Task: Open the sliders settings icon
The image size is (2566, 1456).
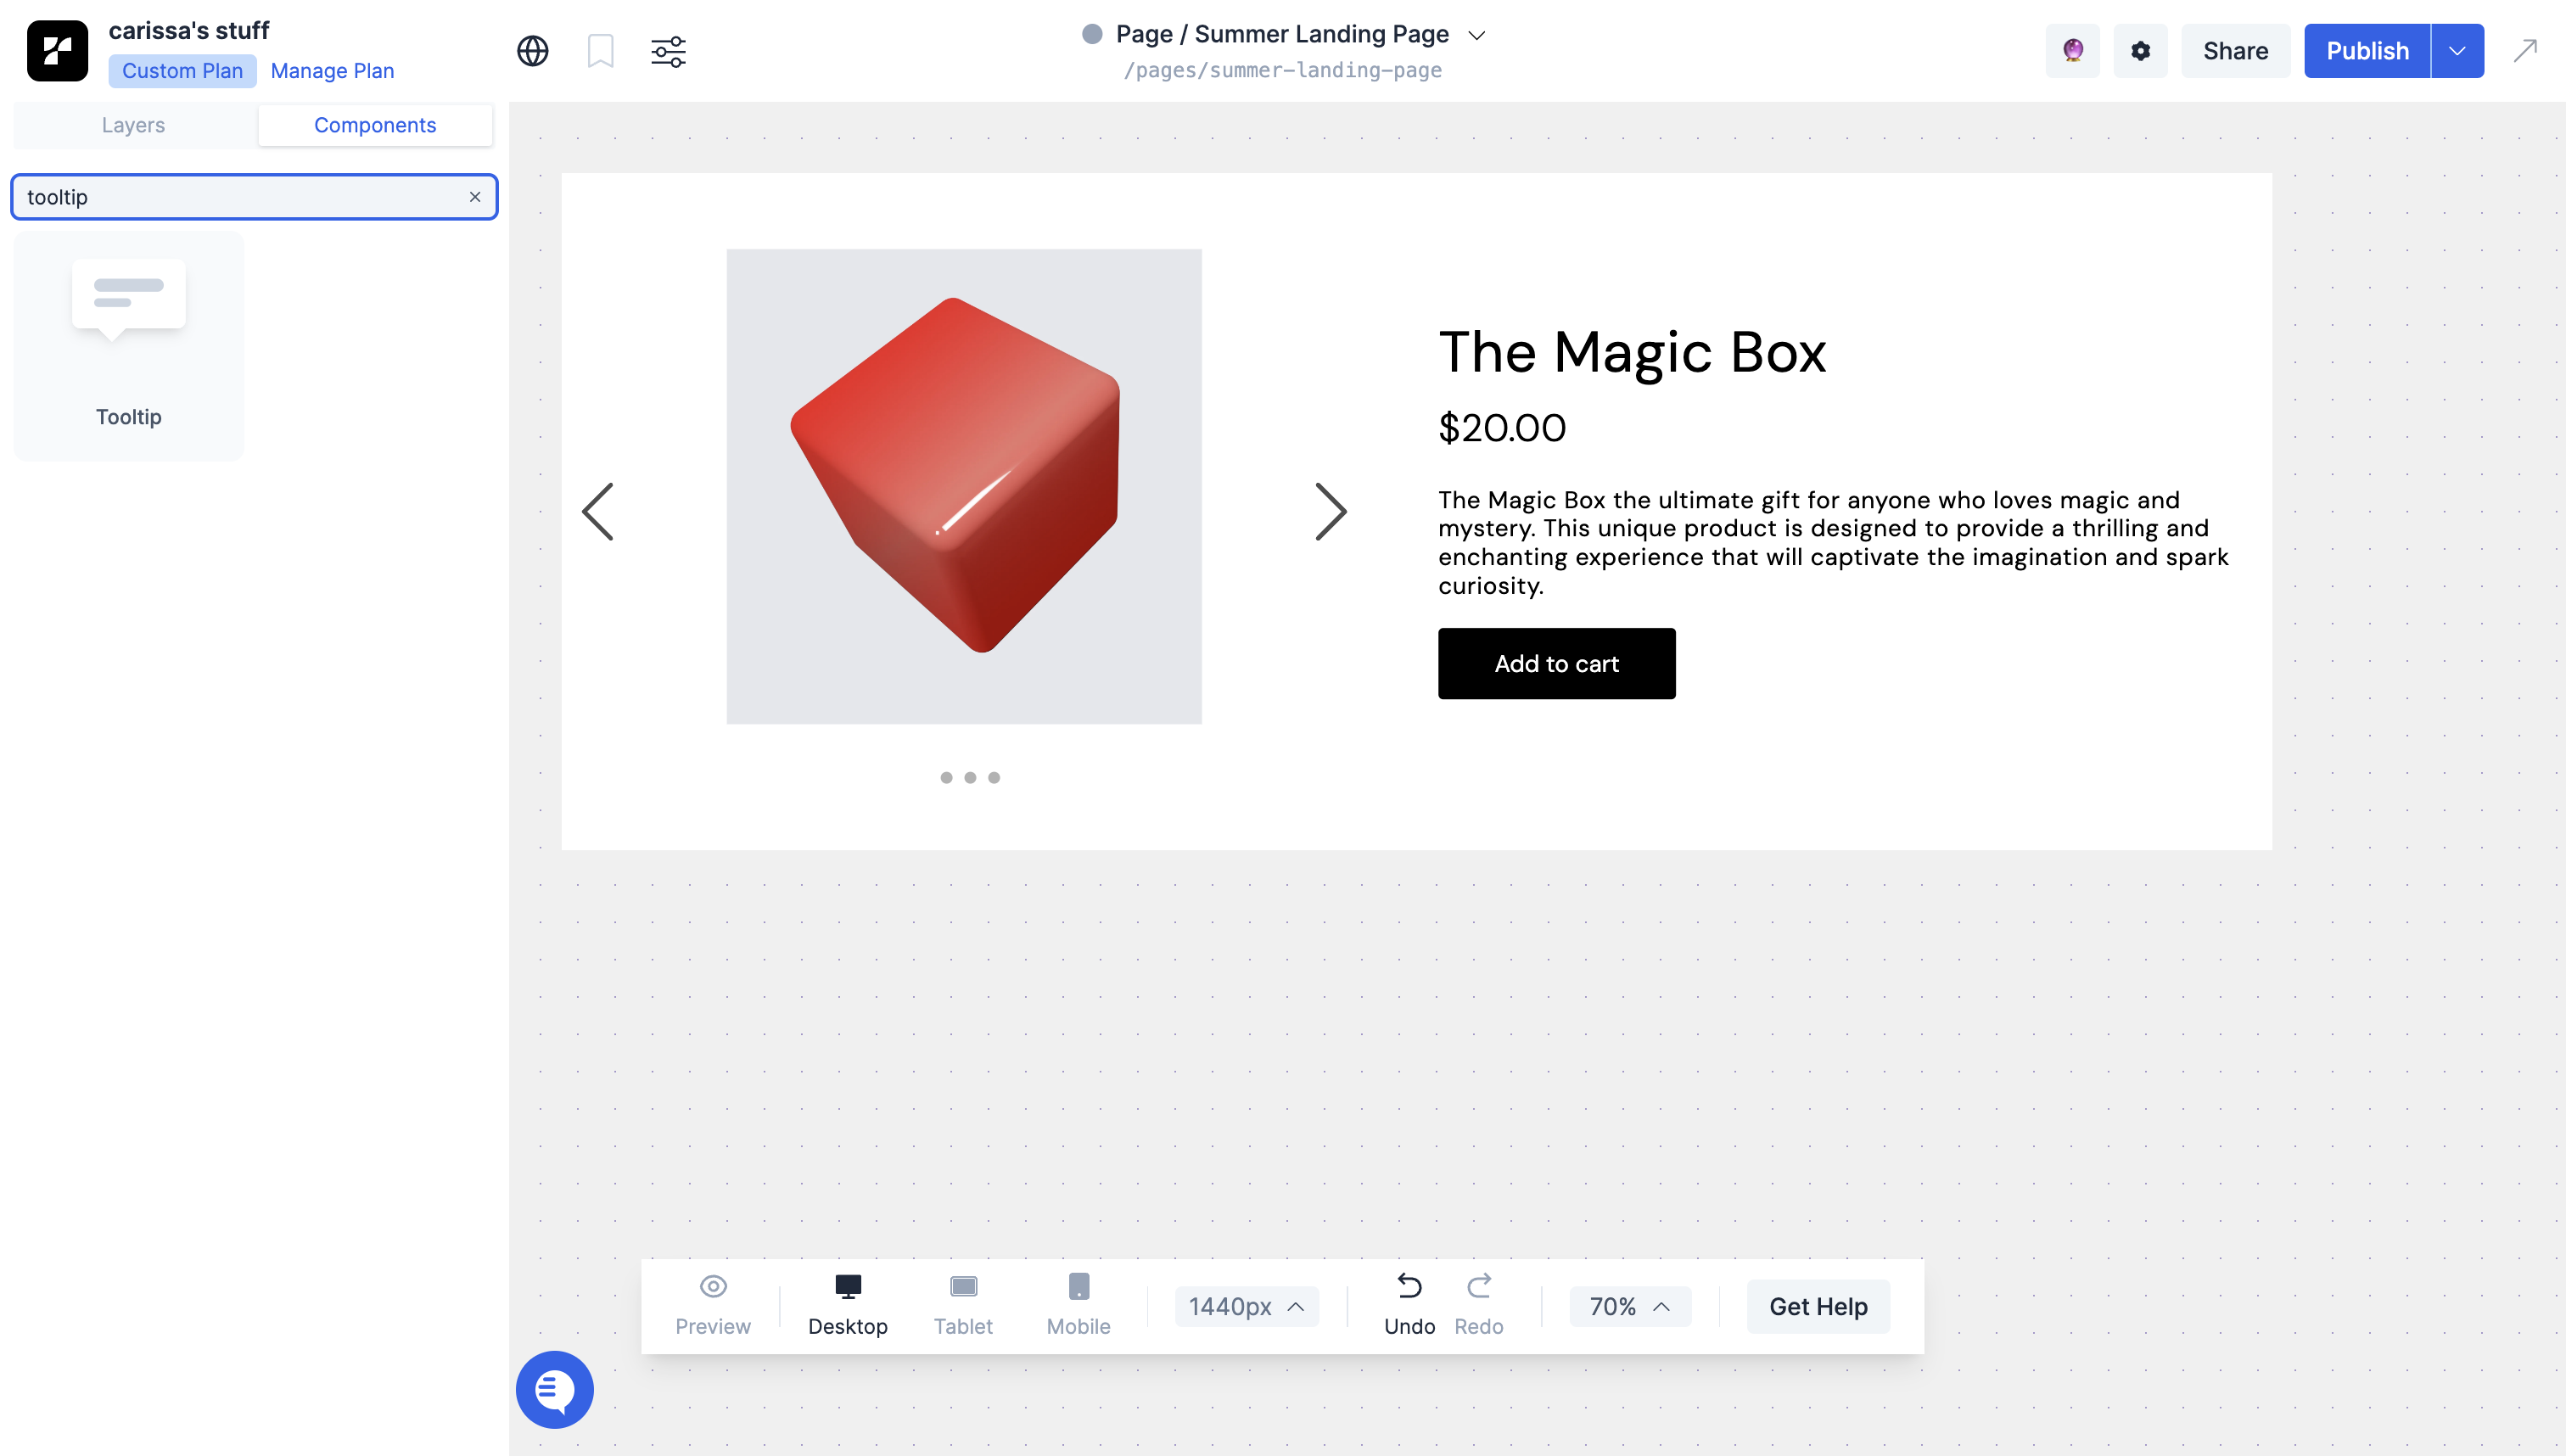Action: click(x=668, y=51)
